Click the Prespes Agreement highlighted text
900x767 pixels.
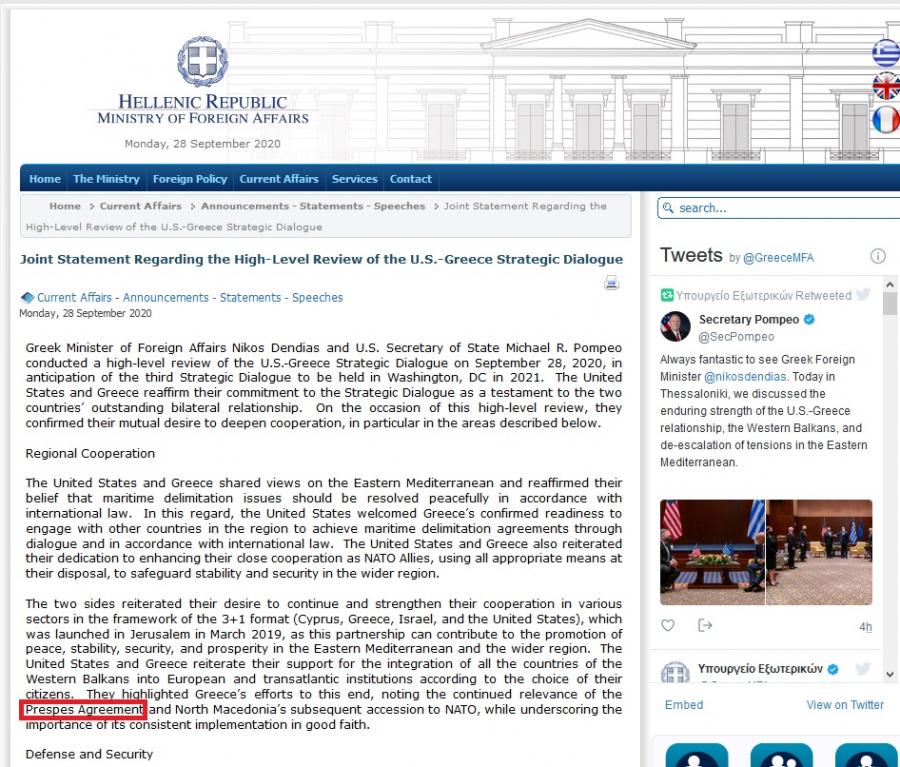pos(84,710)
